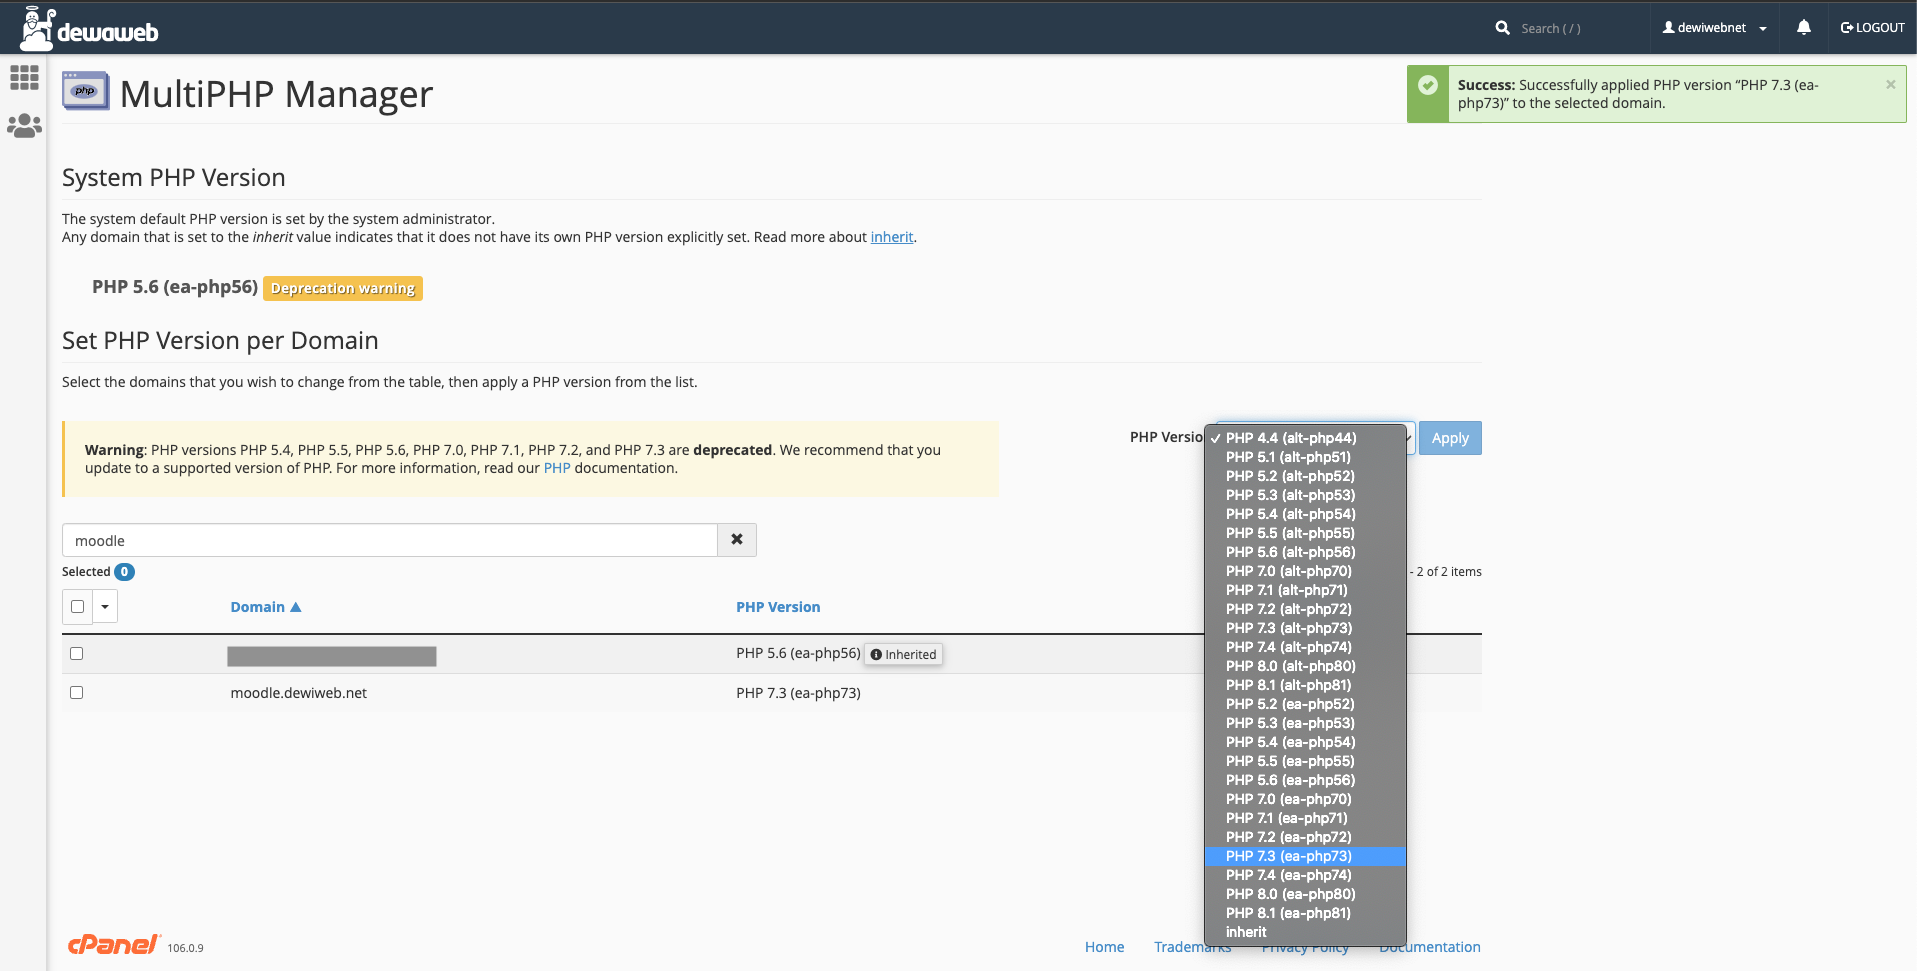
Task: Select PHP 7.4 (ea-php74) option
Action: [x=1305, y=875]
